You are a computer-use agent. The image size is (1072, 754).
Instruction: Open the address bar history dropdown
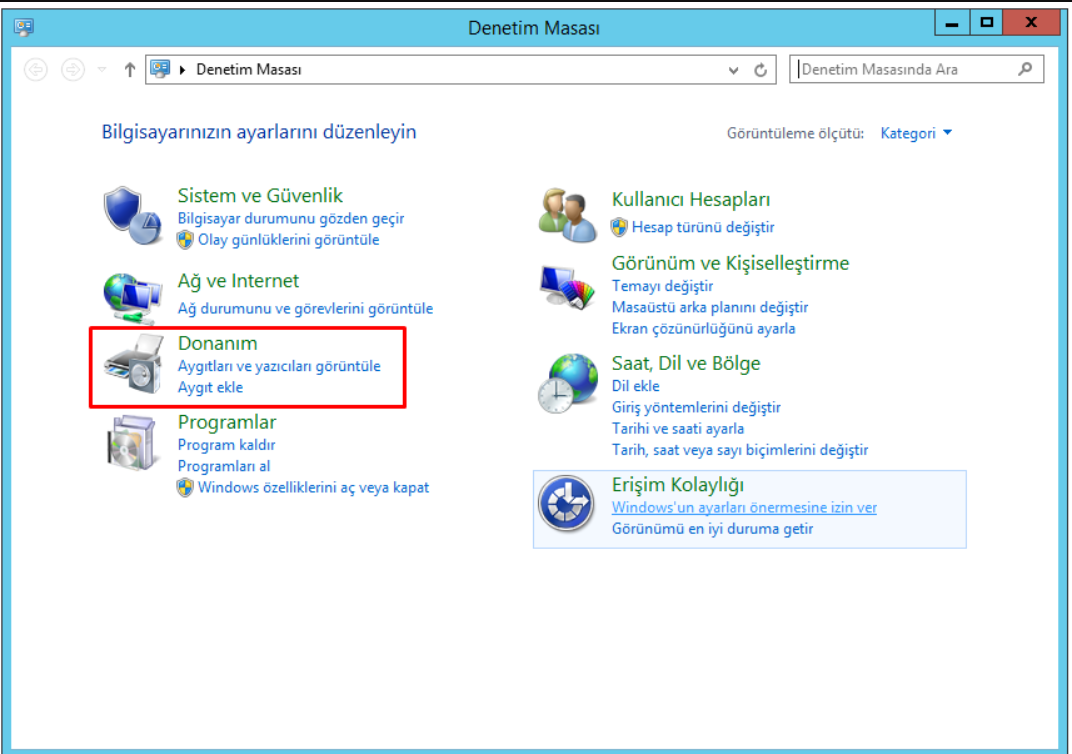coord(735,70)
